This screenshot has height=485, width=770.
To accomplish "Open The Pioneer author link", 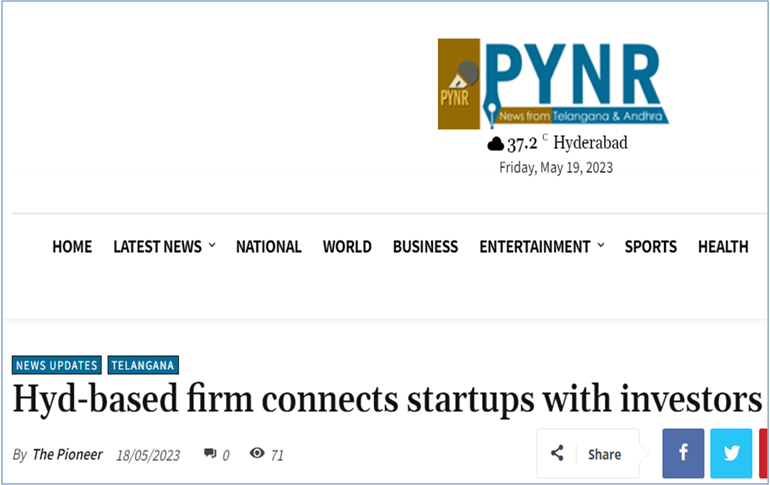I will pyautogui.click(x=67, y=455).
